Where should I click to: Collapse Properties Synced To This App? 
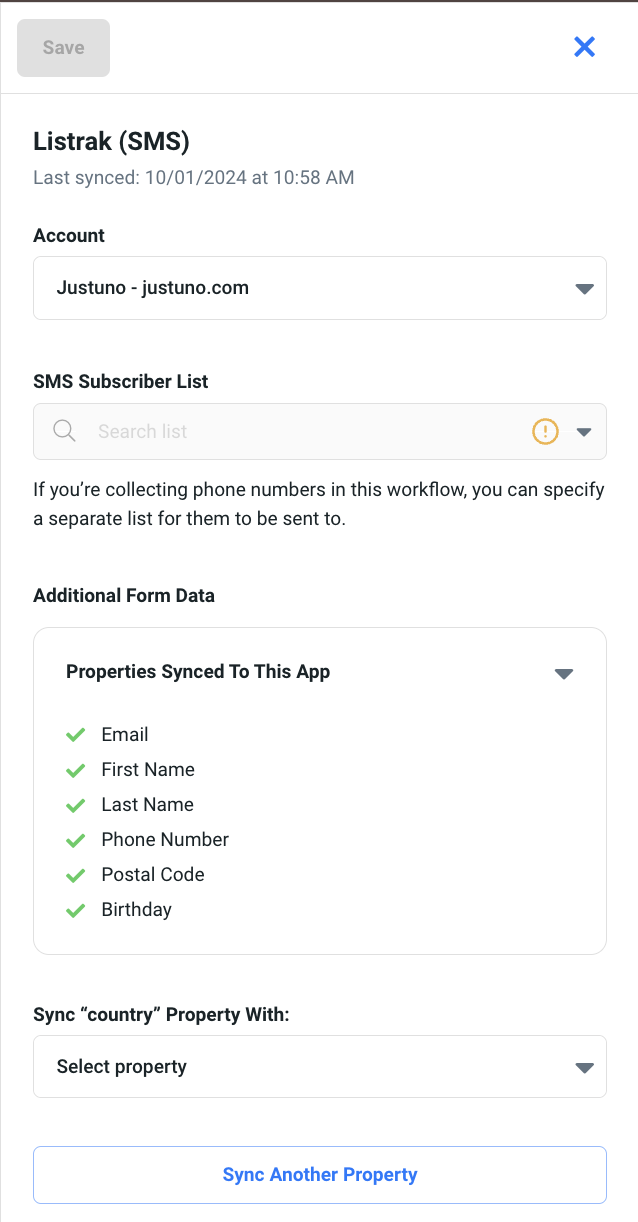pos(564,673)
